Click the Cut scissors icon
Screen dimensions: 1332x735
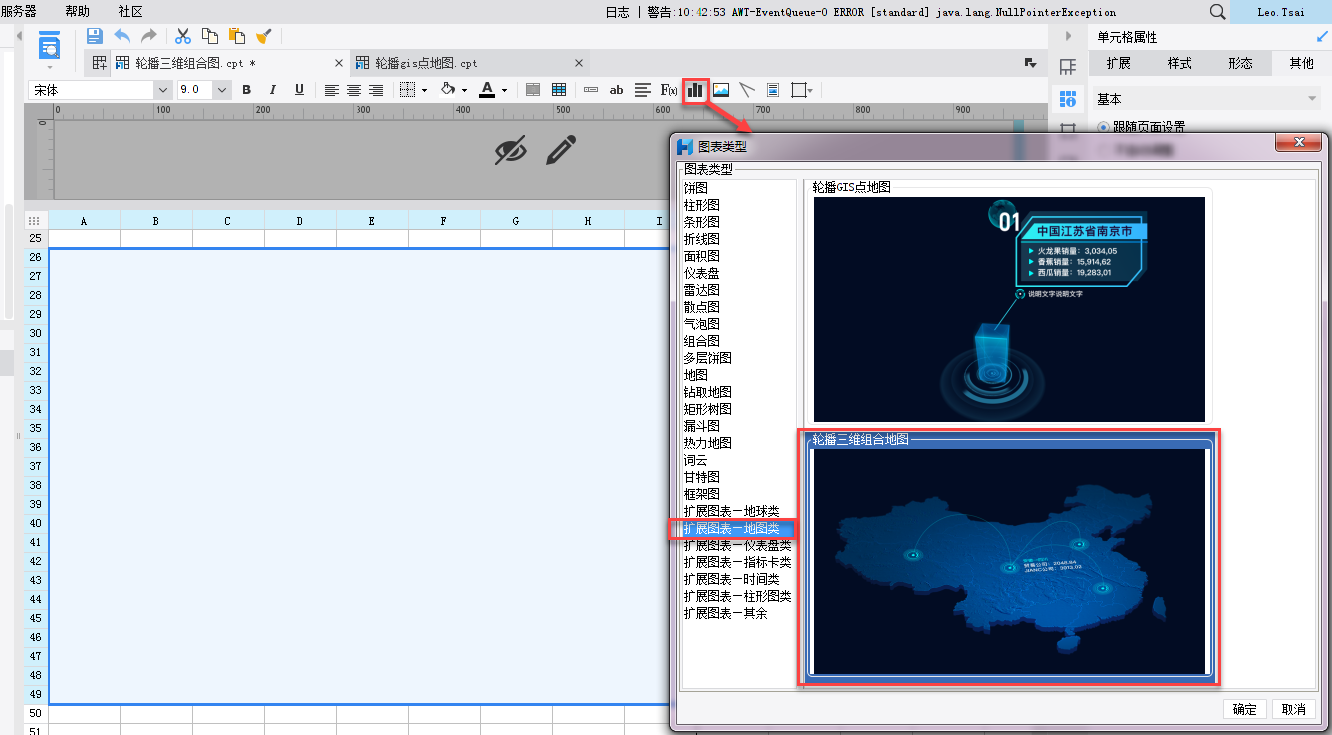(183, 36)
